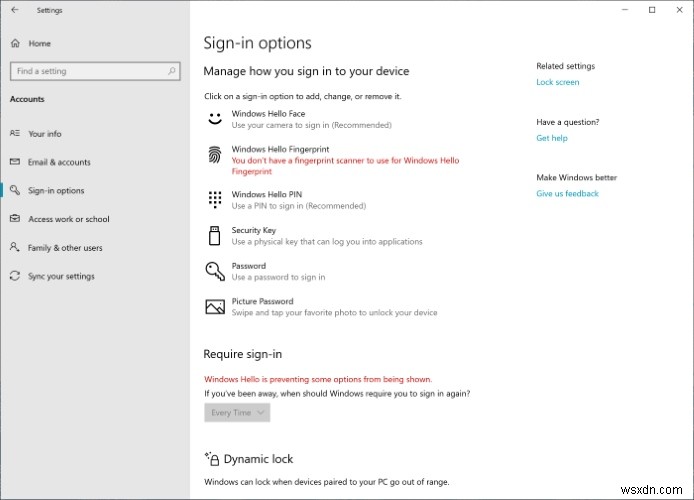This screenshot has width=694, height=500.
Task: Click the Security Key USB icon
Action: coord(215,235)
